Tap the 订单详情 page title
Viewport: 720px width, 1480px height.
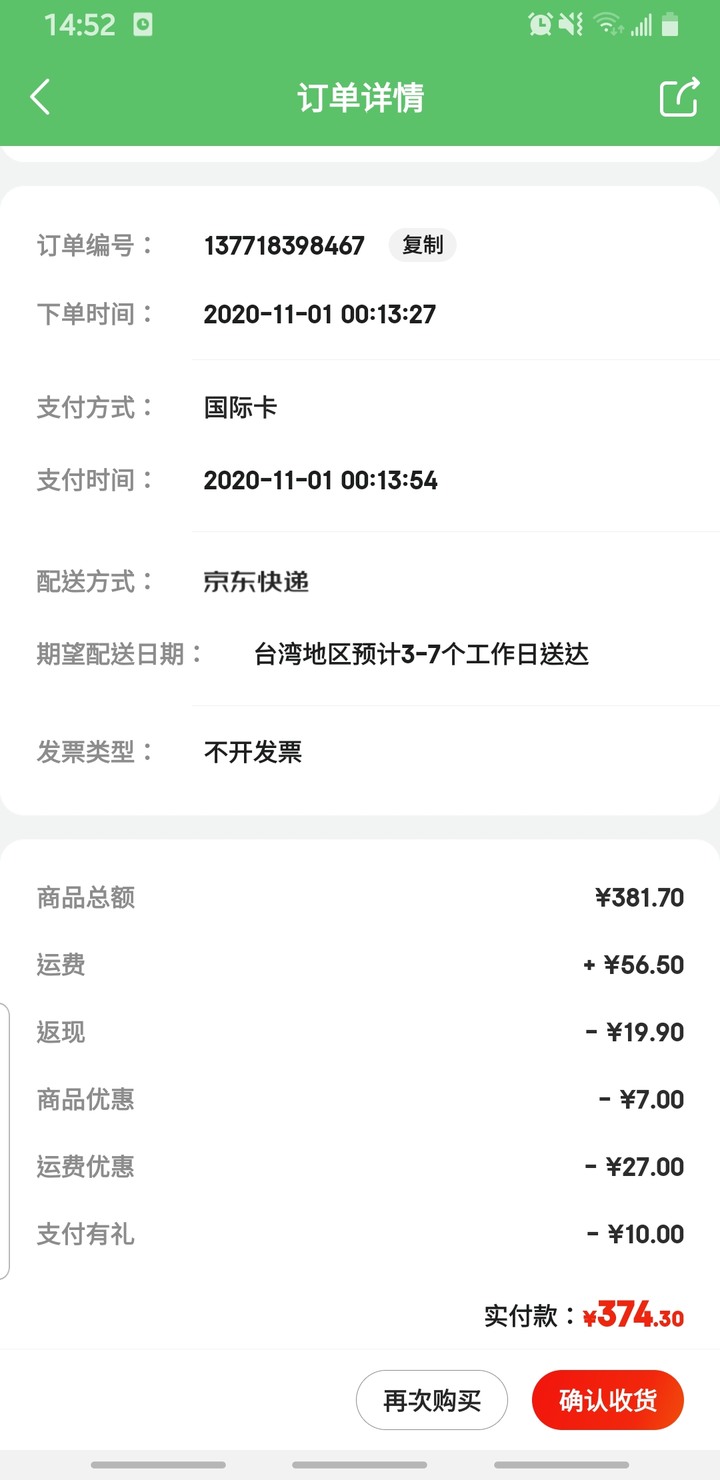(x=360, y=97)
